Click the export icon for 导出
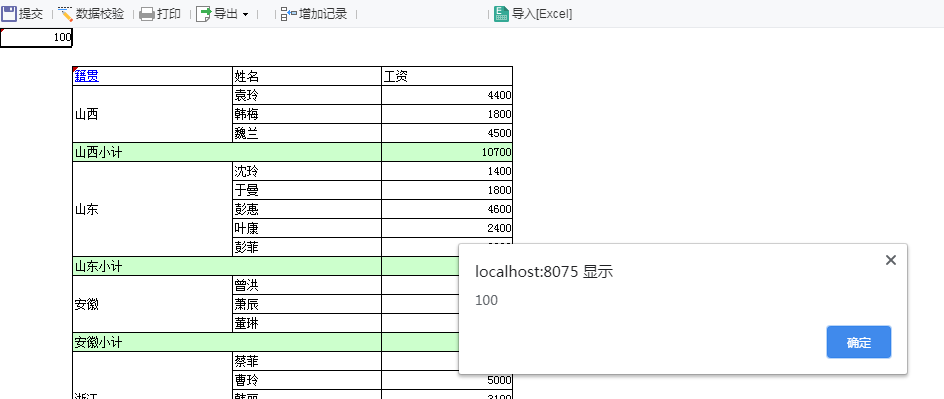Image resolution: width=944 pixels, height=399 pixels. [x=204, y=13]
